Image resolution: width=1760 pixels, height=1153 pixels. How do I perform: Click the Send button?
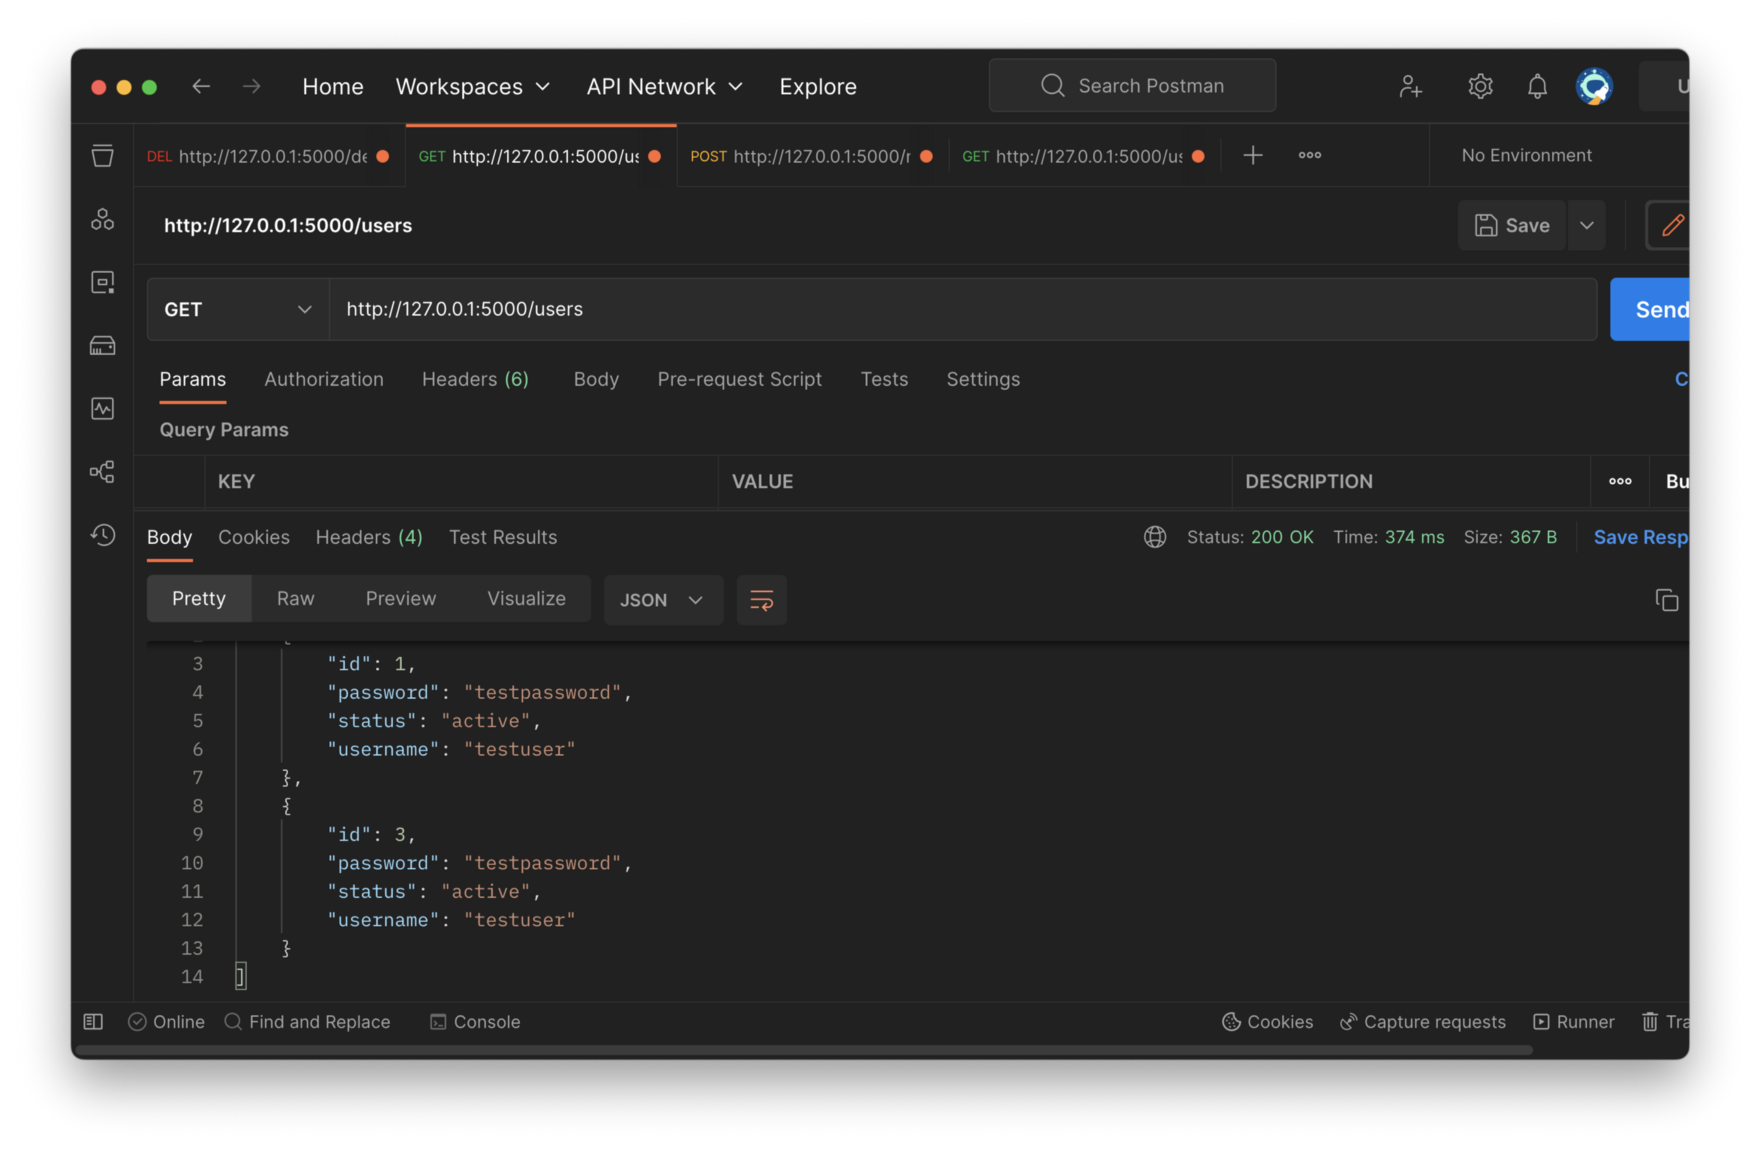[x=1651, y=309]
